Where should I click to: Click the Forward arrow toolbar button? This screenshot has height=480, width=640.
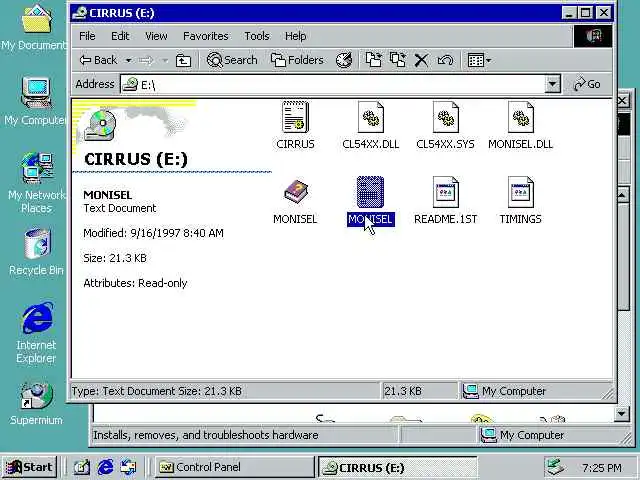(146, 60)
